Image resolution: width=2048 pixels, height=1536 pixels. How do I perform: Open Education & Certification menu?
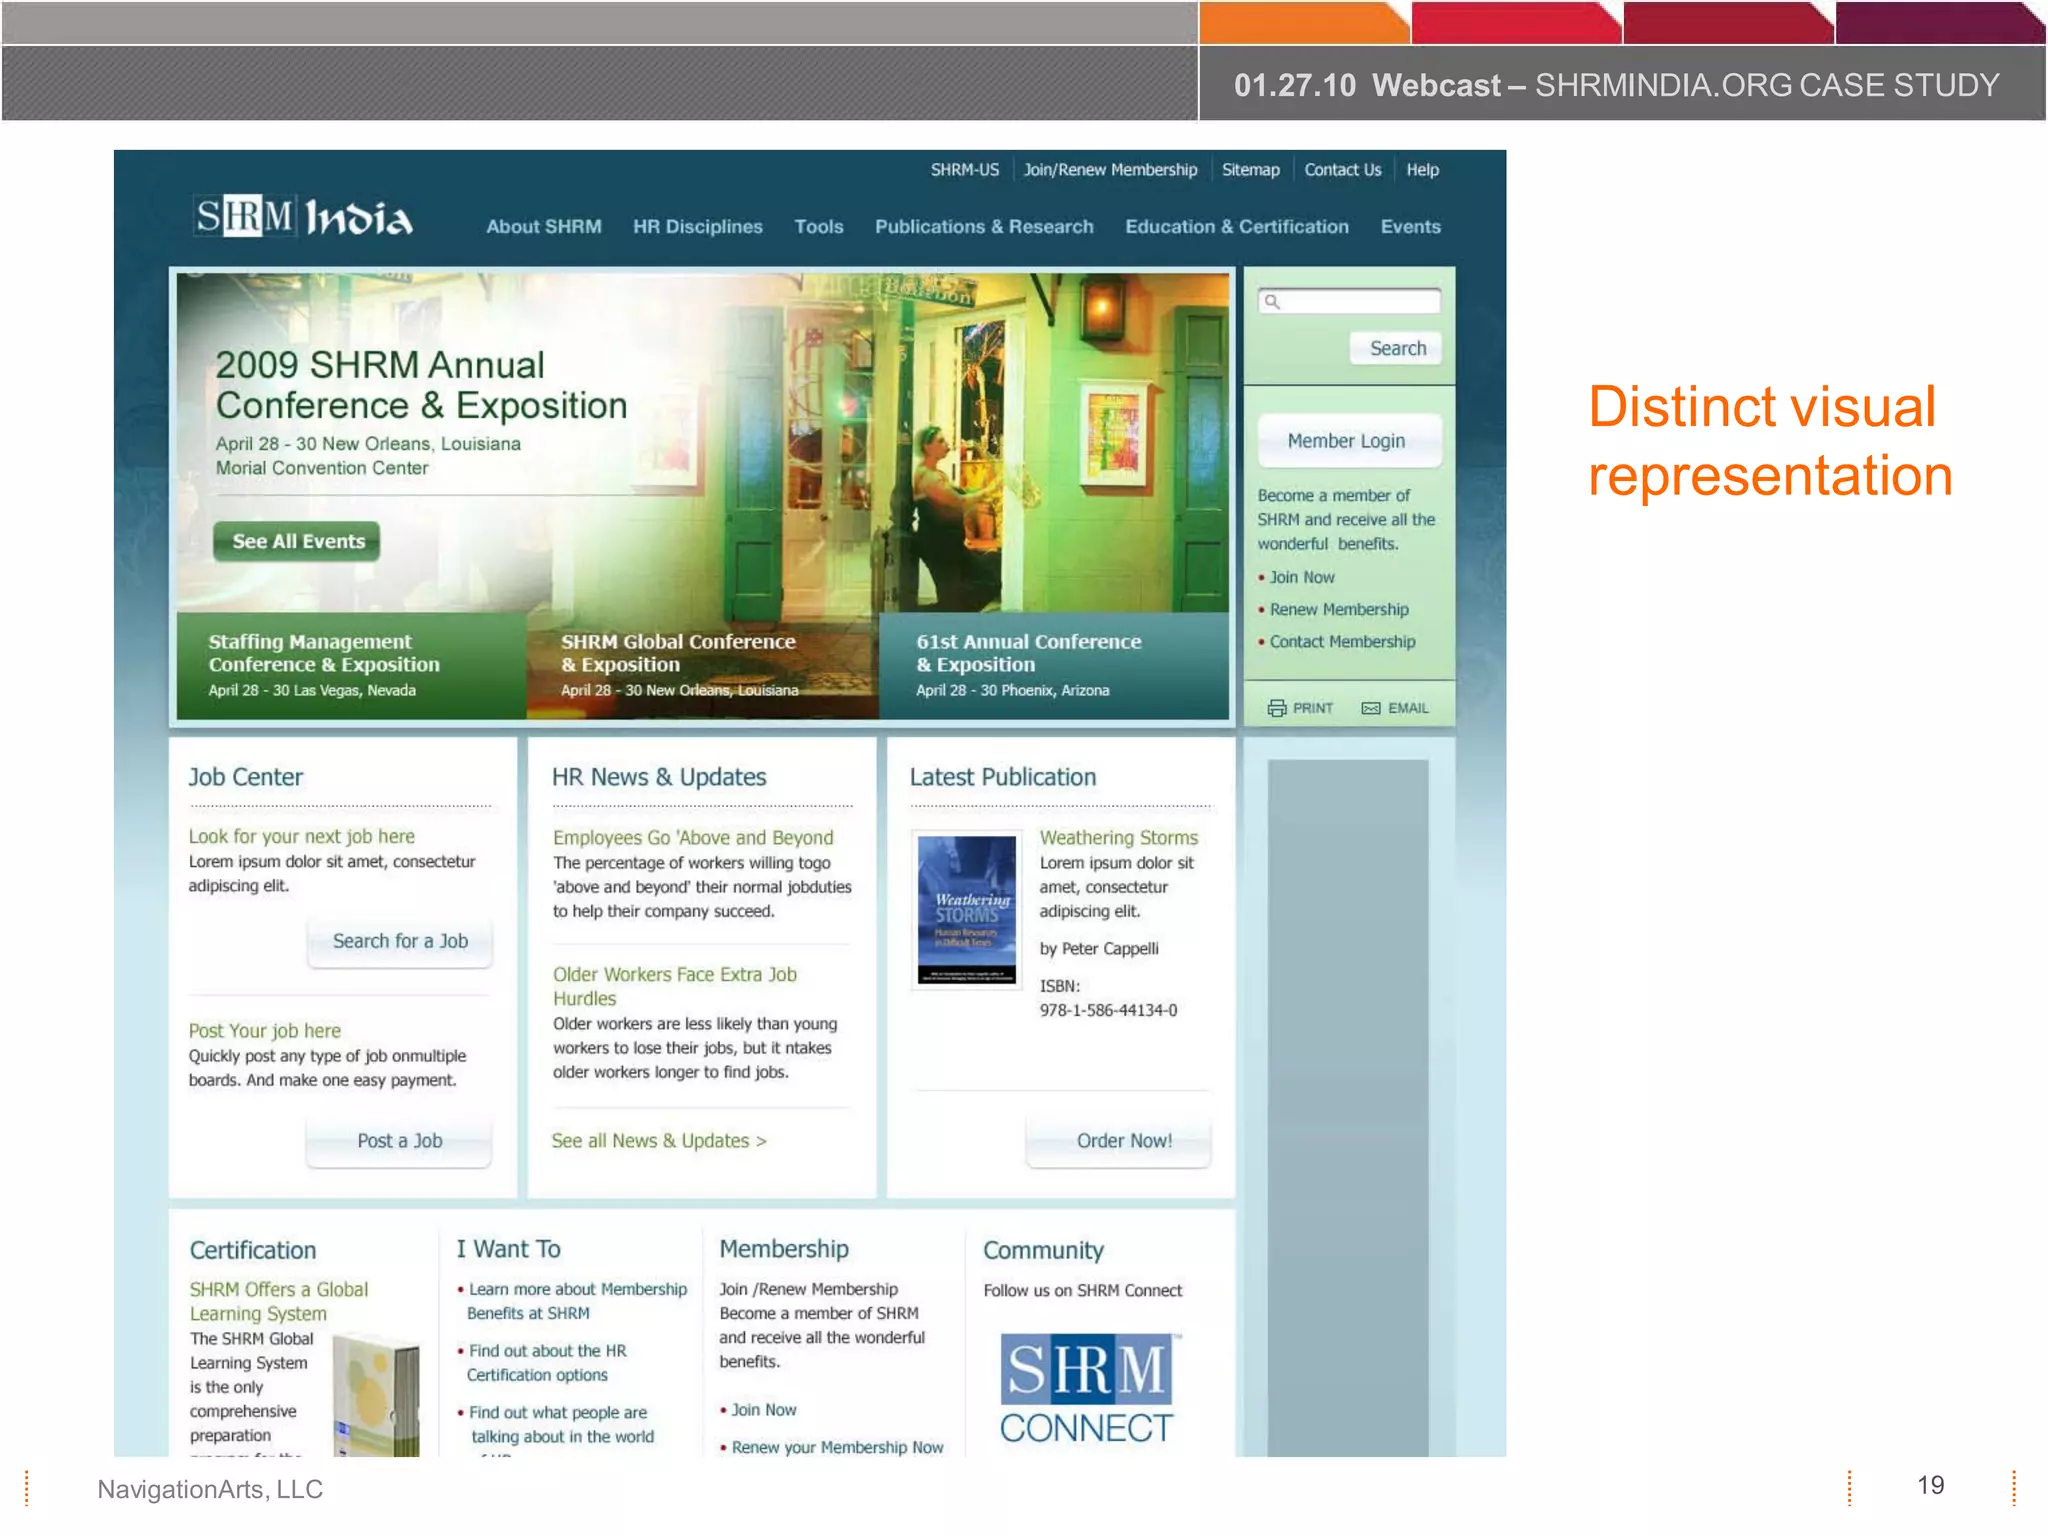[x=1237, y=227]
